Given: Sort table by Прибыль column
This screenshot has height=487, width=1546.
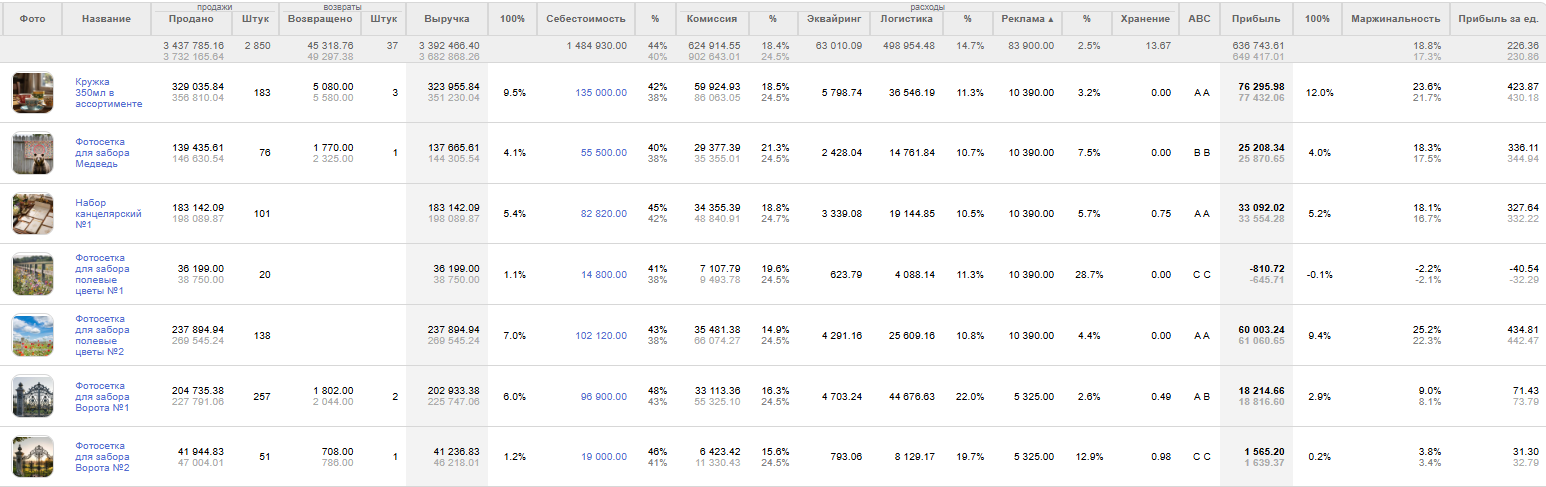Looking at the screenshot, I should coord(1256,19).
